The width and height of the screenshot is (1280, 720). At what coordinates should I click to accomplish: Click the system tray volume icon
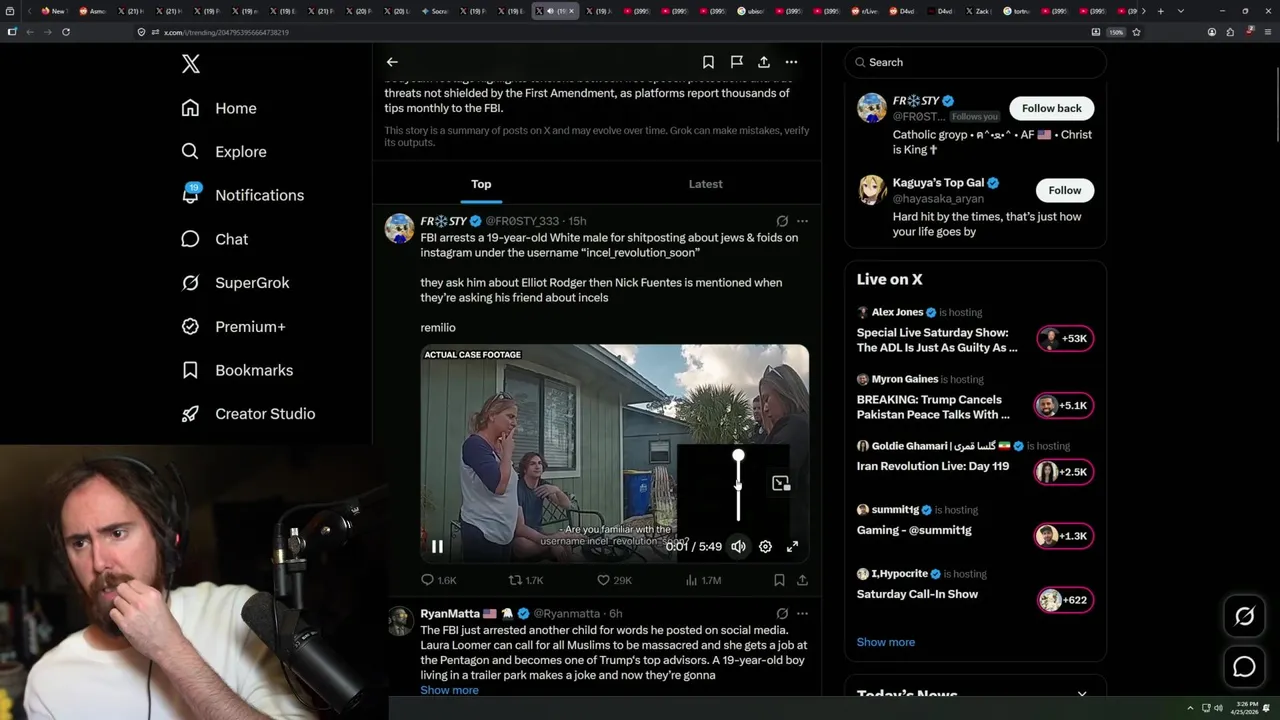(1218, 708)
